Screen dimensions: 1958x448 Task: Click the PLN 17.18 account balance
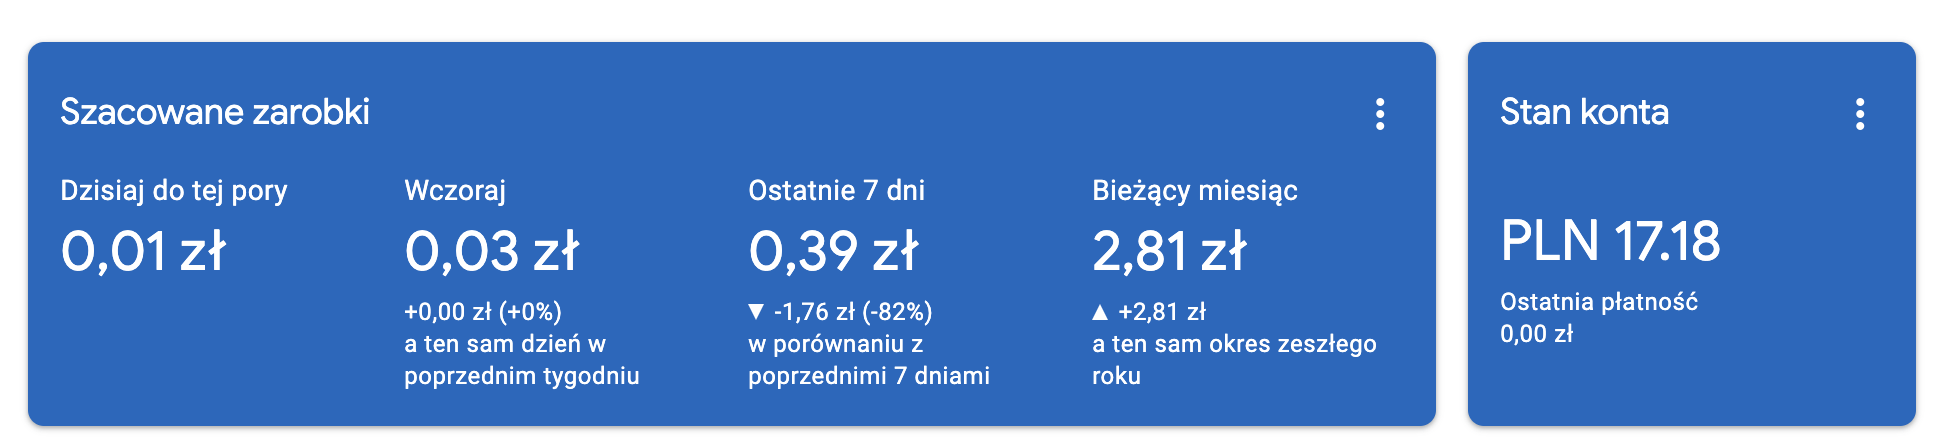pos(1610,241)
